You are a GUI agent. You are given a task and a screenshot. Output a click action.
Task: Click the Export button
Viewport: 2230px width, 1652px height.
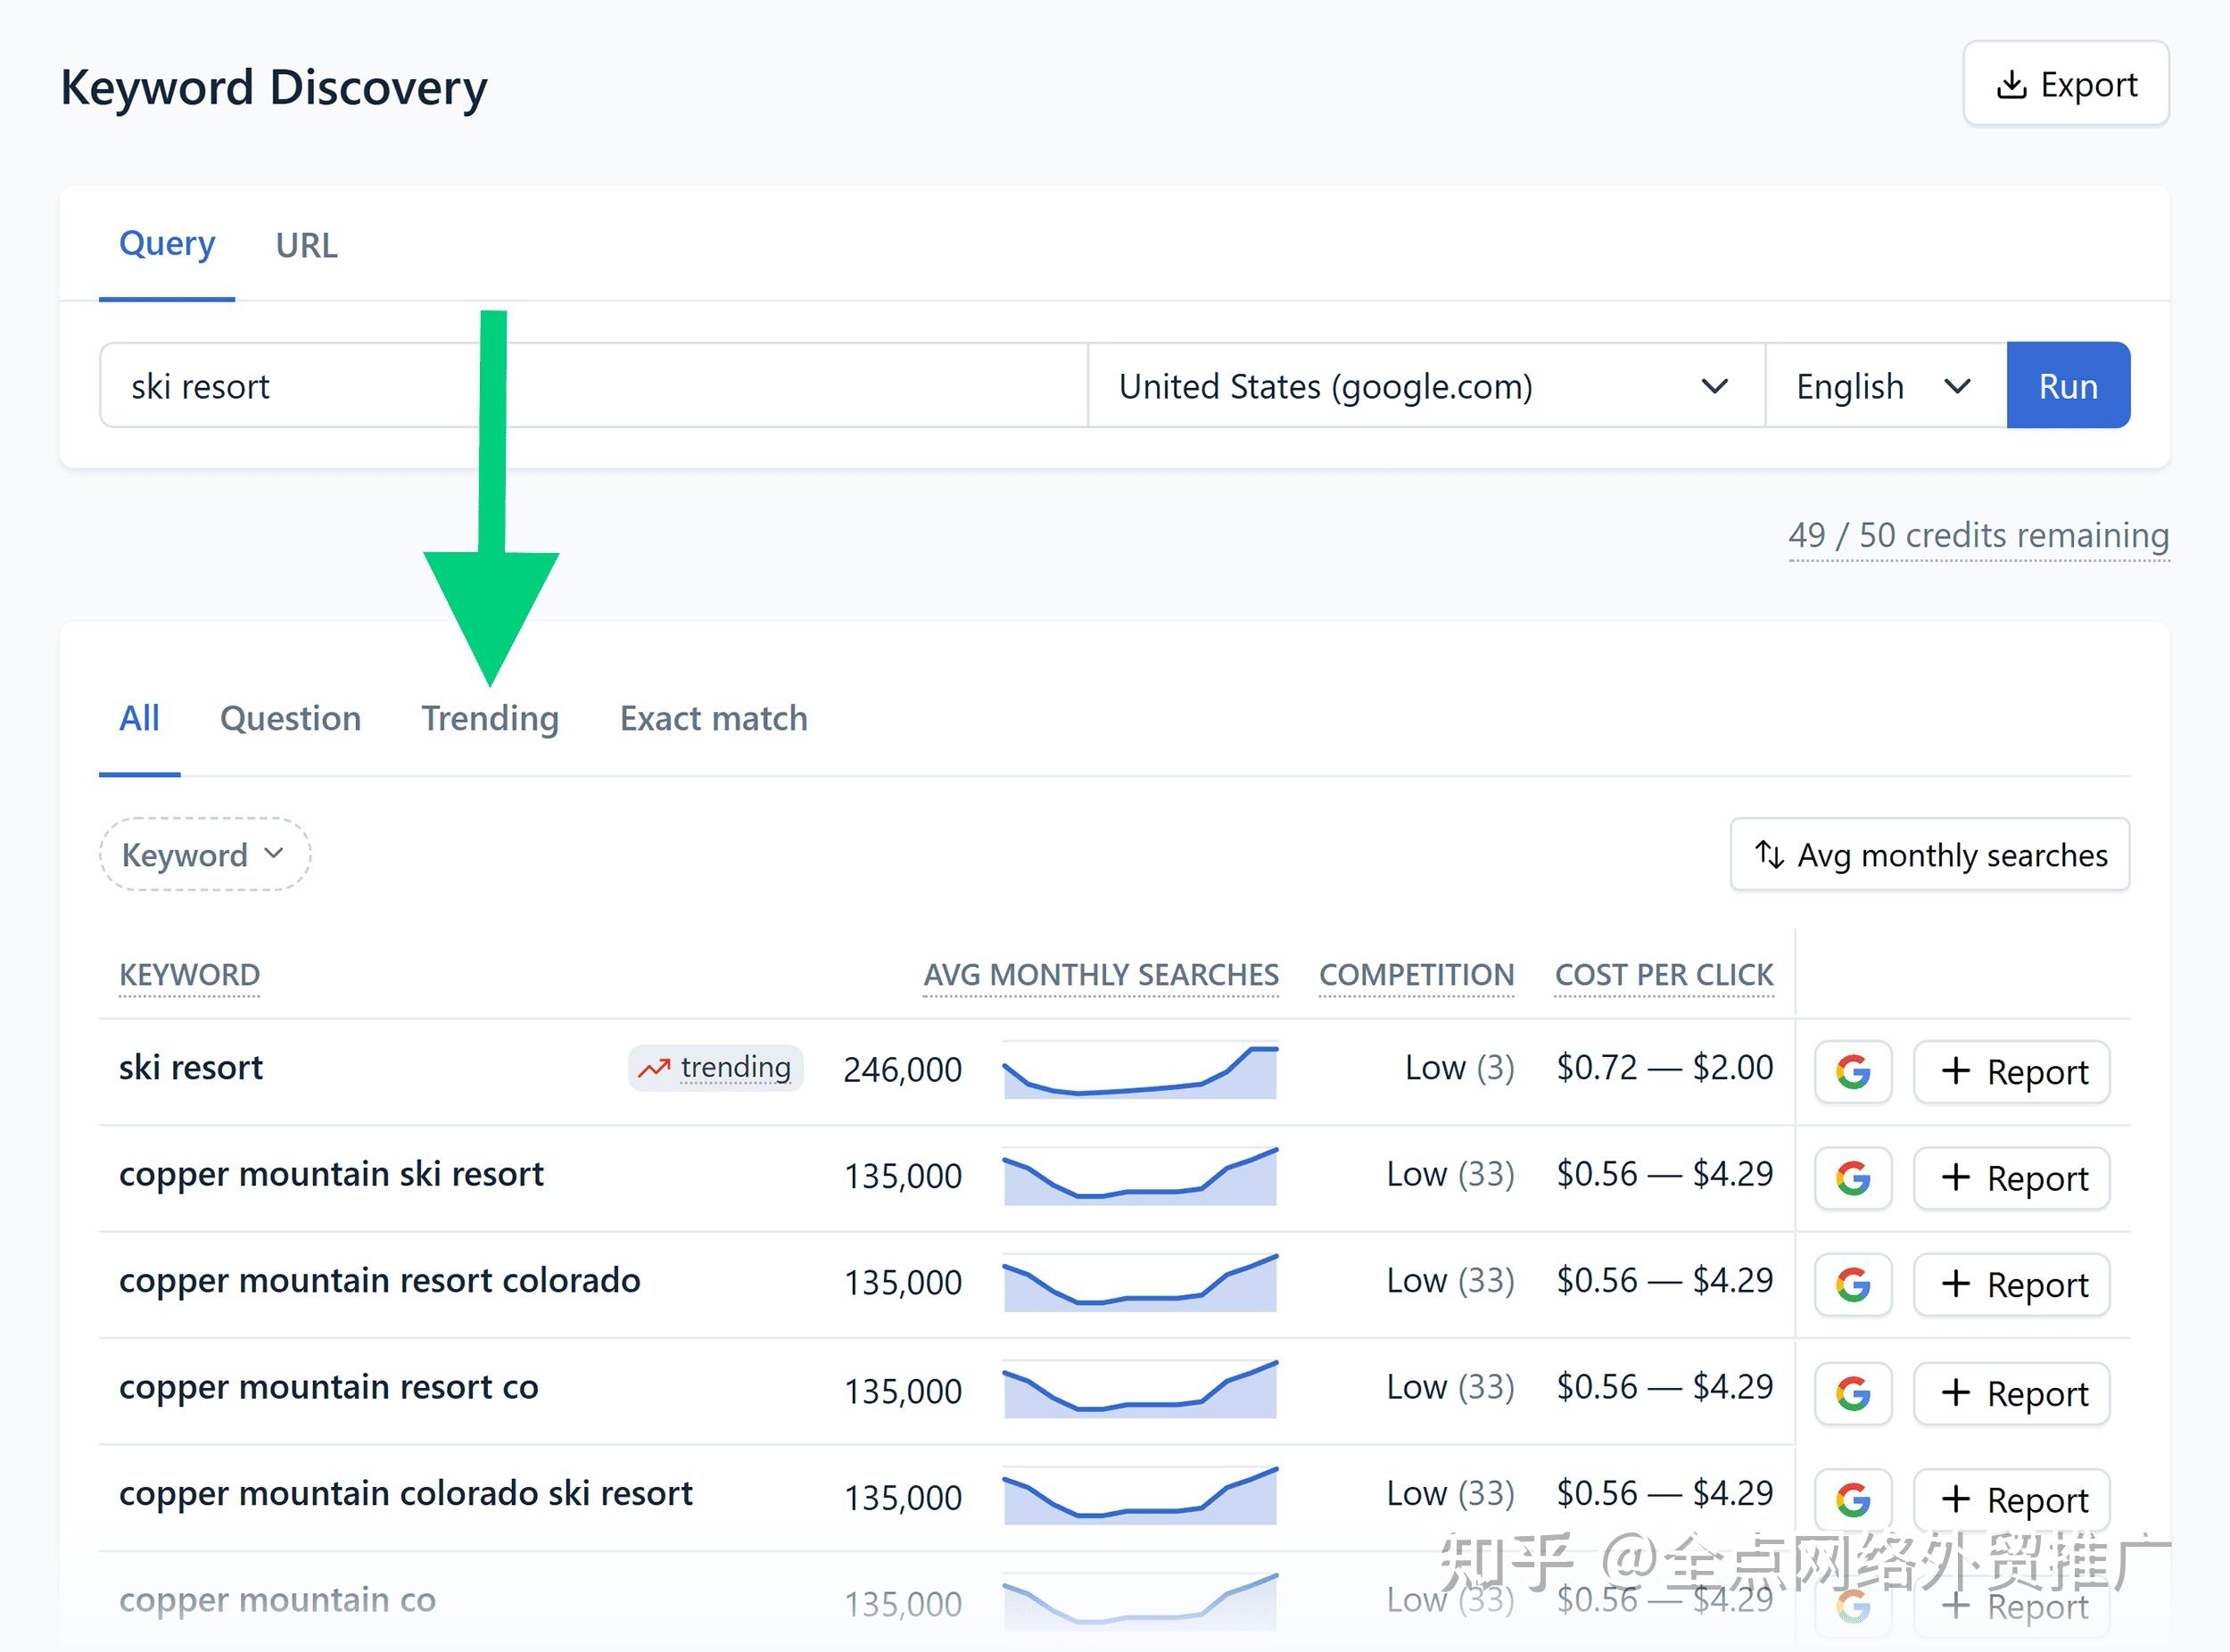click(x=2066, y=84)
